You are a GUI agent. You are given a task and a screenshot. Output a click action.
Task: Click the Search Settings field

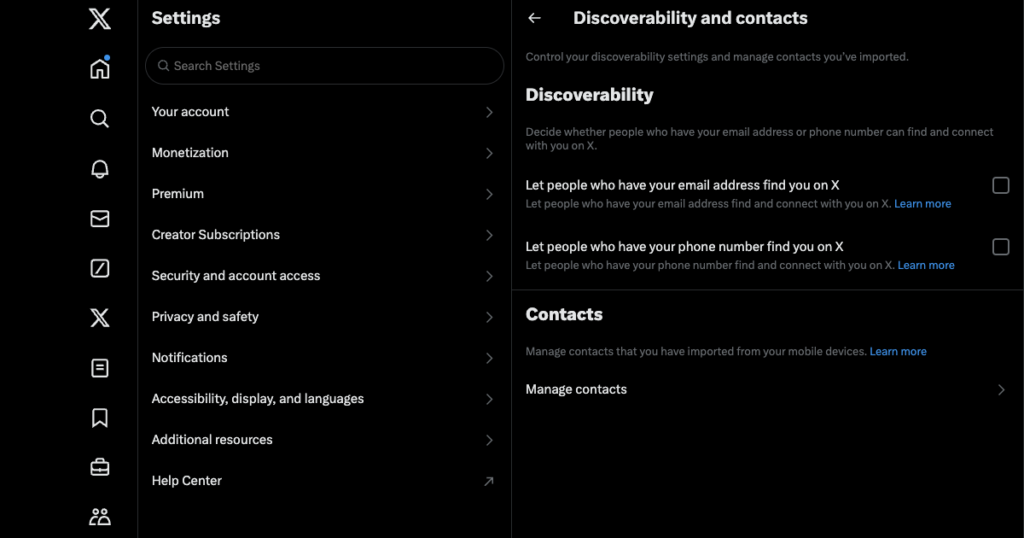(x=324, y=66)
